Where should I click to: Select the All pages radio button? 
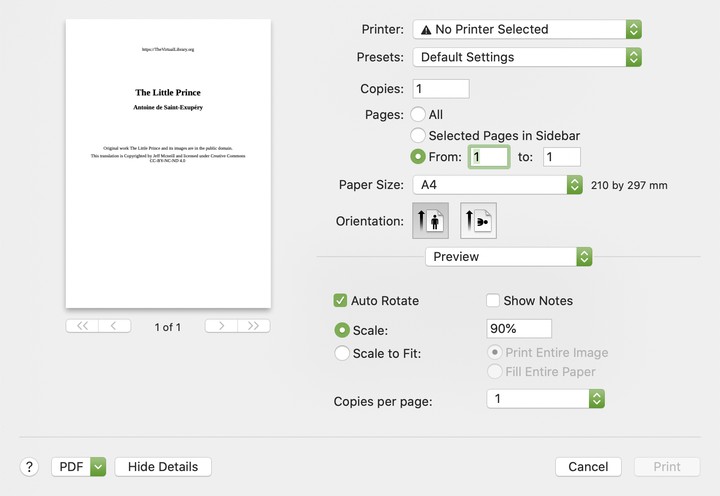418,114
